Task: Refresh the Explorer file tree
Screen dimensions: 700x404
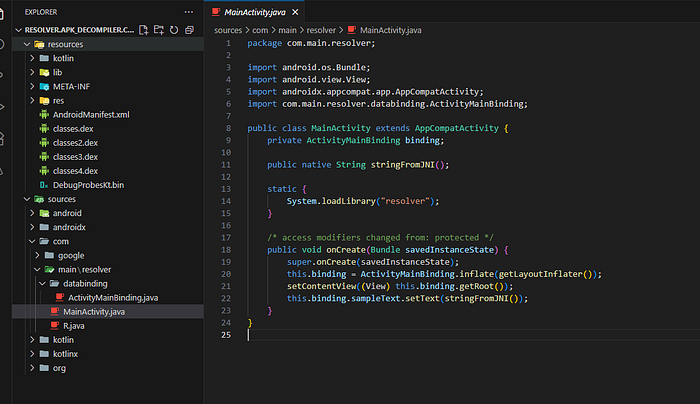Action: (174, 30)
